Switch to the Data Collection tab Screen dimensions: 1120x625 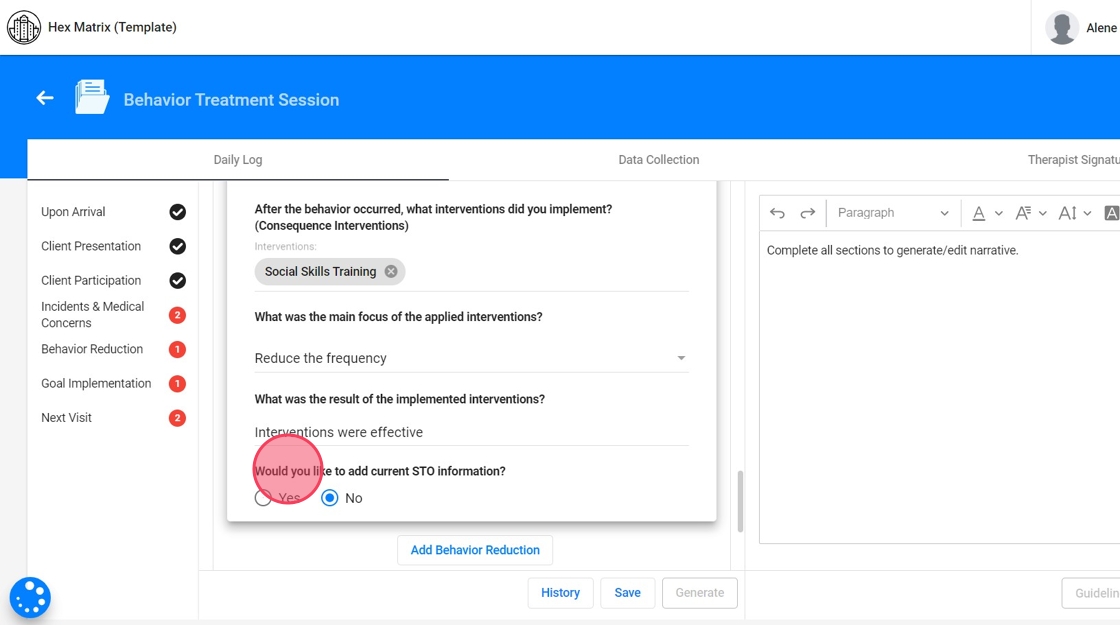[x=658, y=160]
